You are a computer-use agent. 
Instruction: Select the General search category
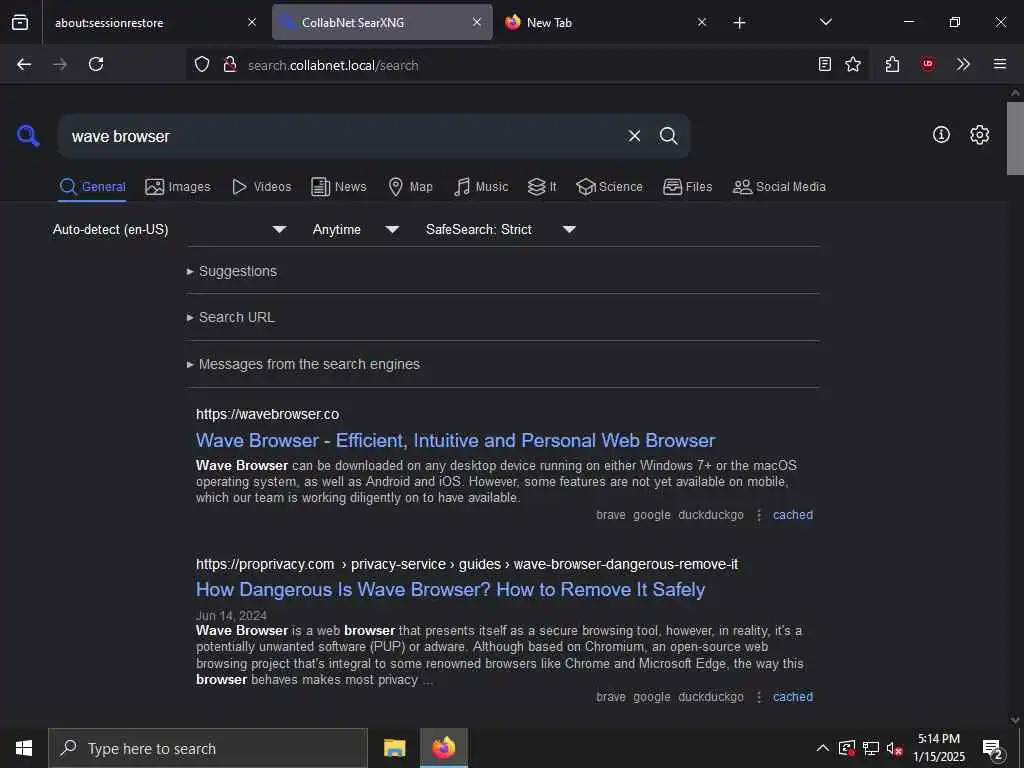[92, 187]
